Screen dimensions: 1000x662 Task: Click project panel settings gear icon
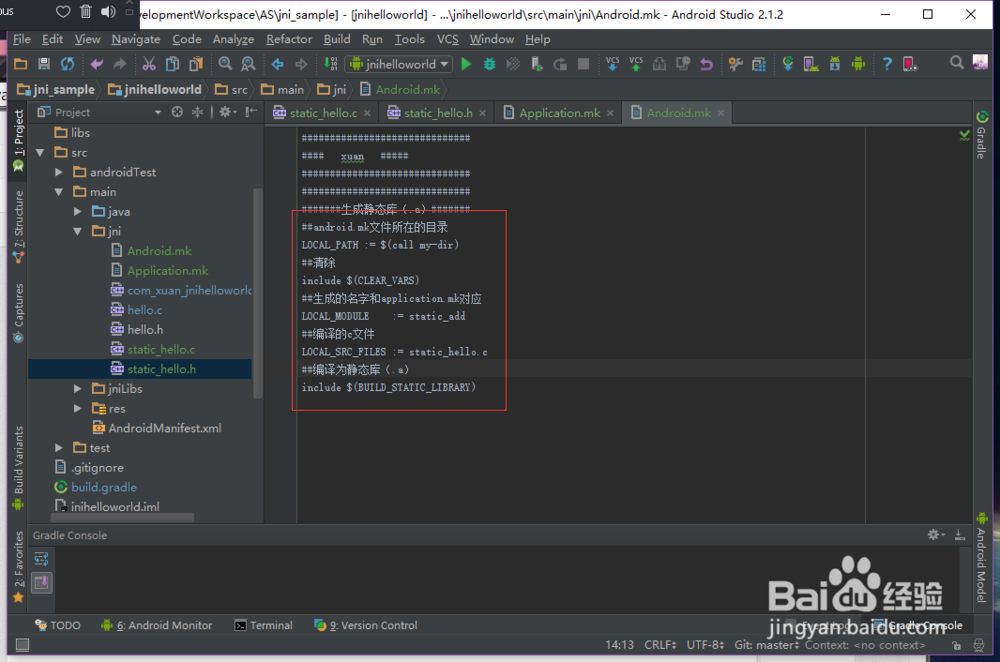(226, 112)
